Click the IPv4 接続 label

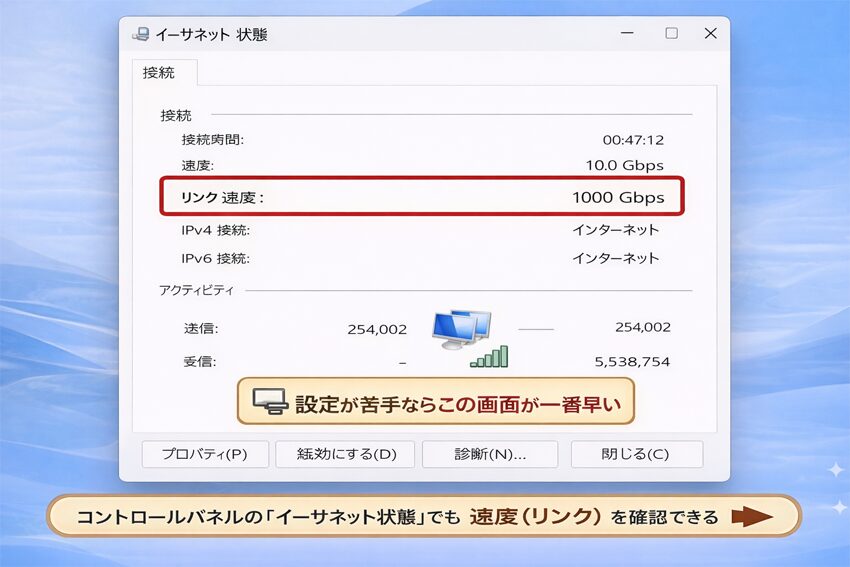[x=215, y=230]
